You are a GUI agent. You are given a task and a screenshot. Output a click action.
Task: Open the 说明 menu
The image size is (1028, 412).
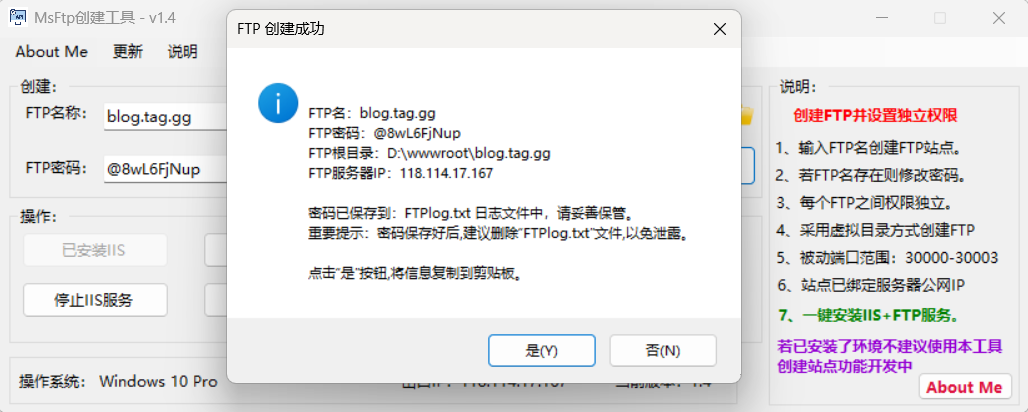[x=182, y=52]
